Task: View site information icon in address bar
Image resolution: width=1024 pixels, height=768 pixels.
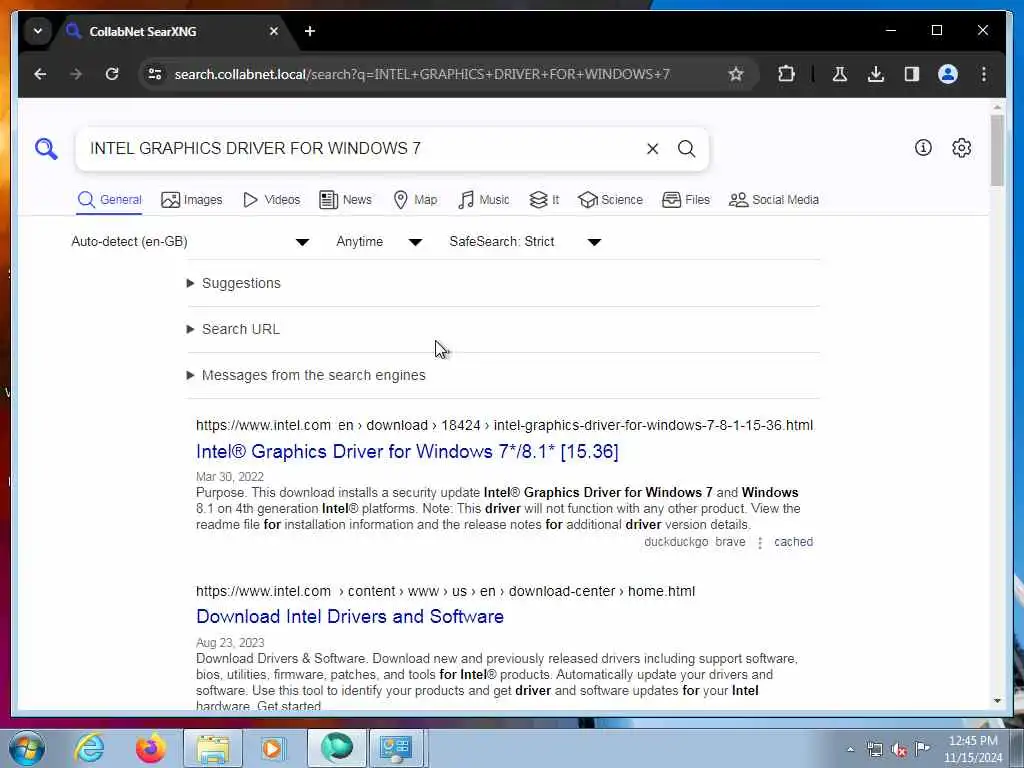Action: click(x=155, y=74)
